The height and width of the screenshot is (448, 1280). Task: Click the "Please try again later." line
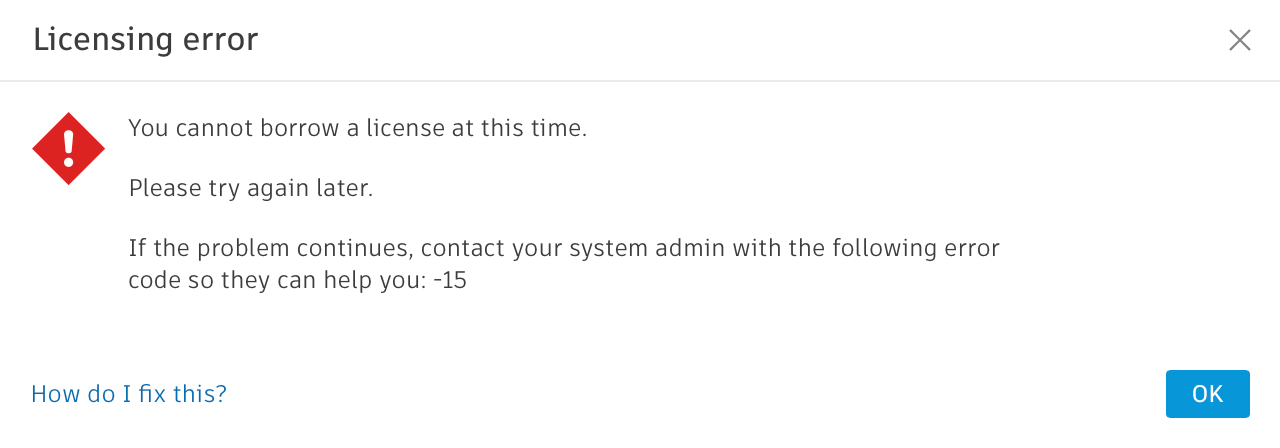251,188
